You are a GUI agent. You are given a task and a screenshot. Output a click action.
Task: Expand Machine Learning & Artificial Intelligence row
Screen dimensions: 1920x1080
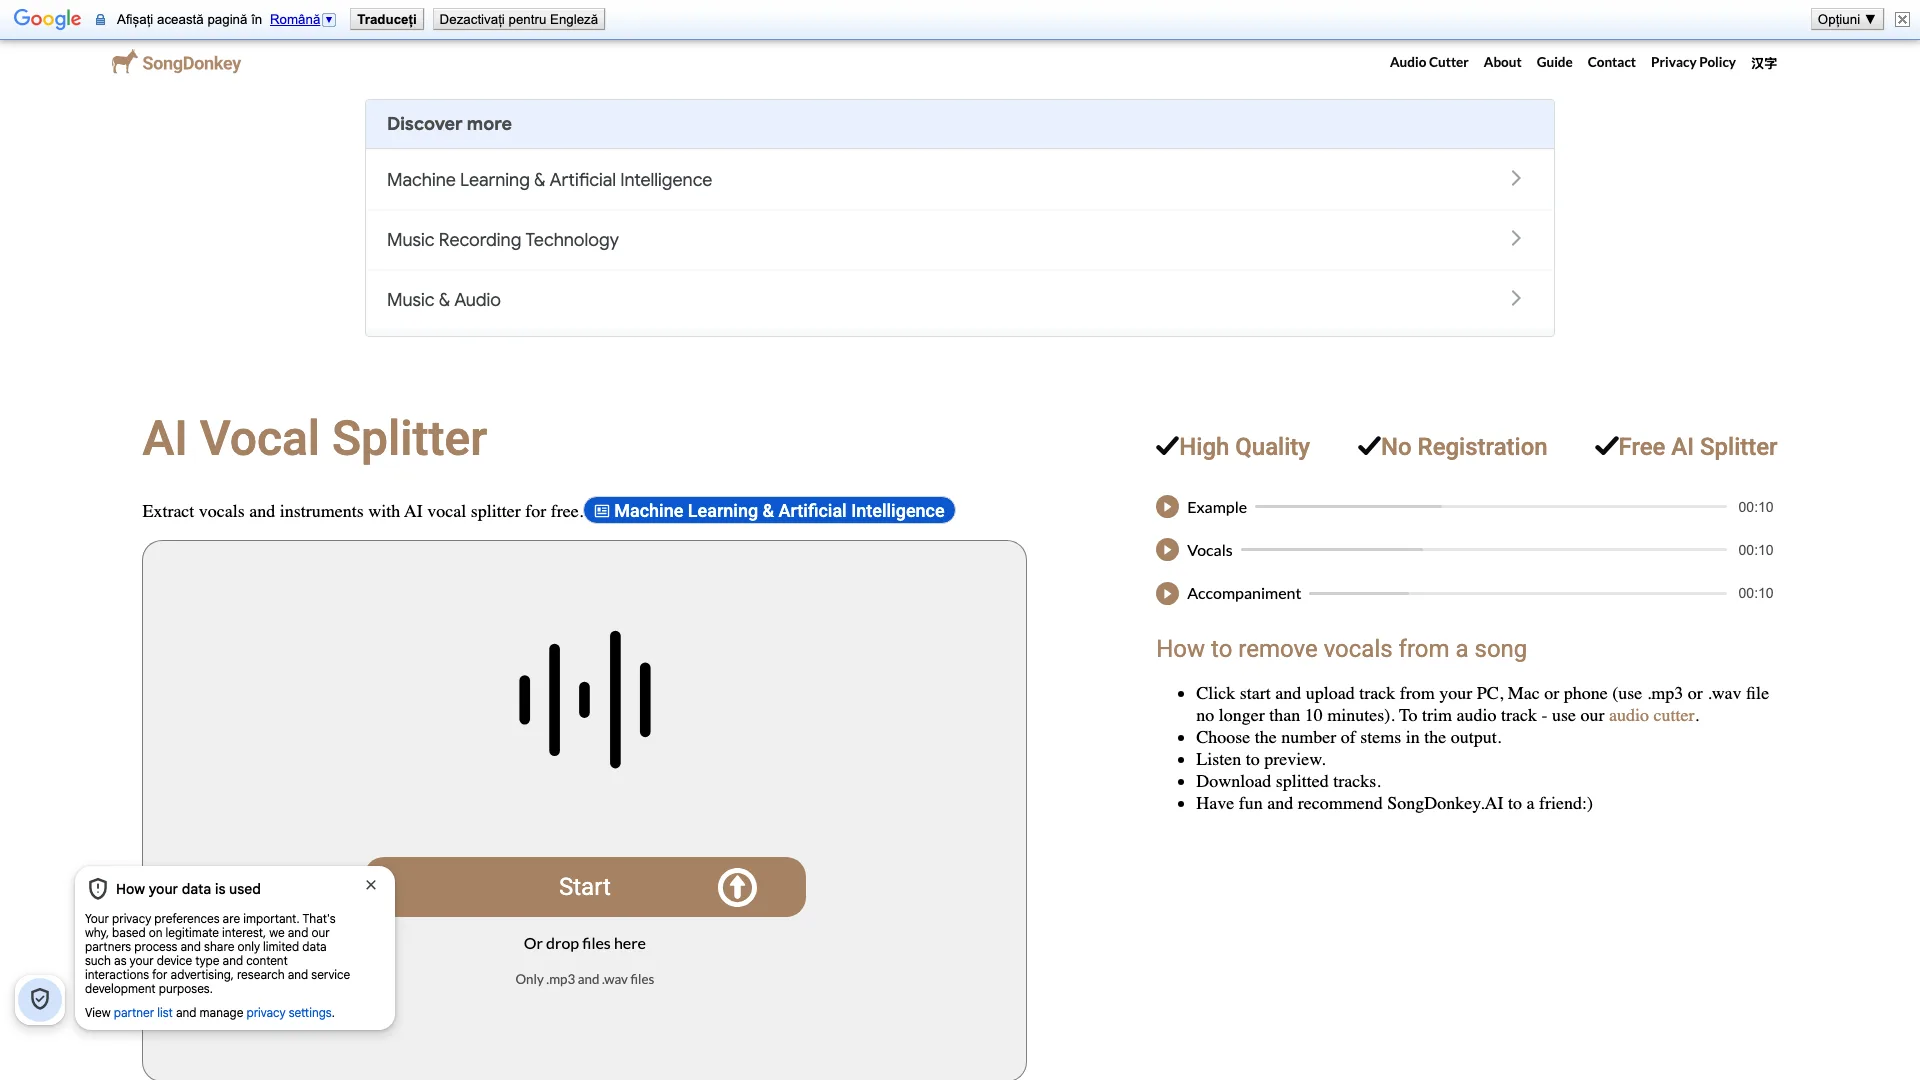coord(960,179)
